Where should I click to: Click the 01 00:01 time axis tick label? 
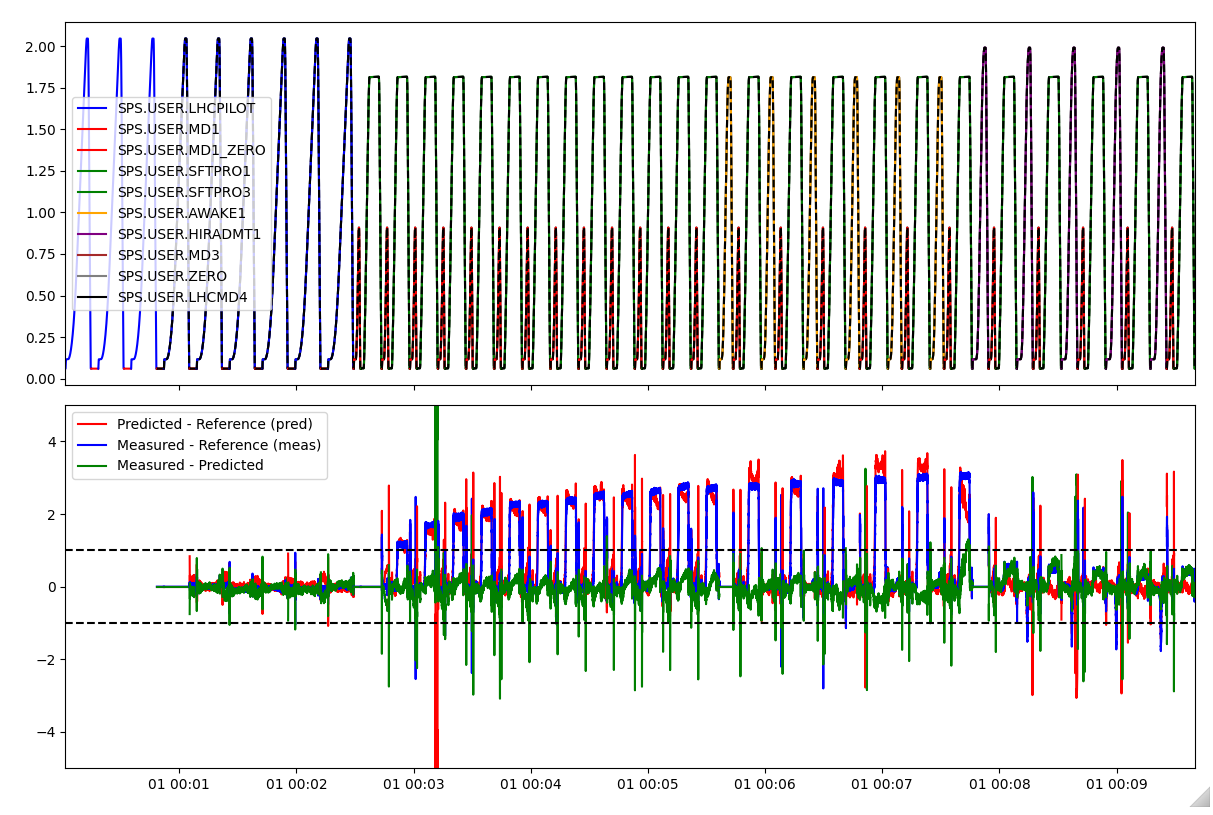[180, 786]
